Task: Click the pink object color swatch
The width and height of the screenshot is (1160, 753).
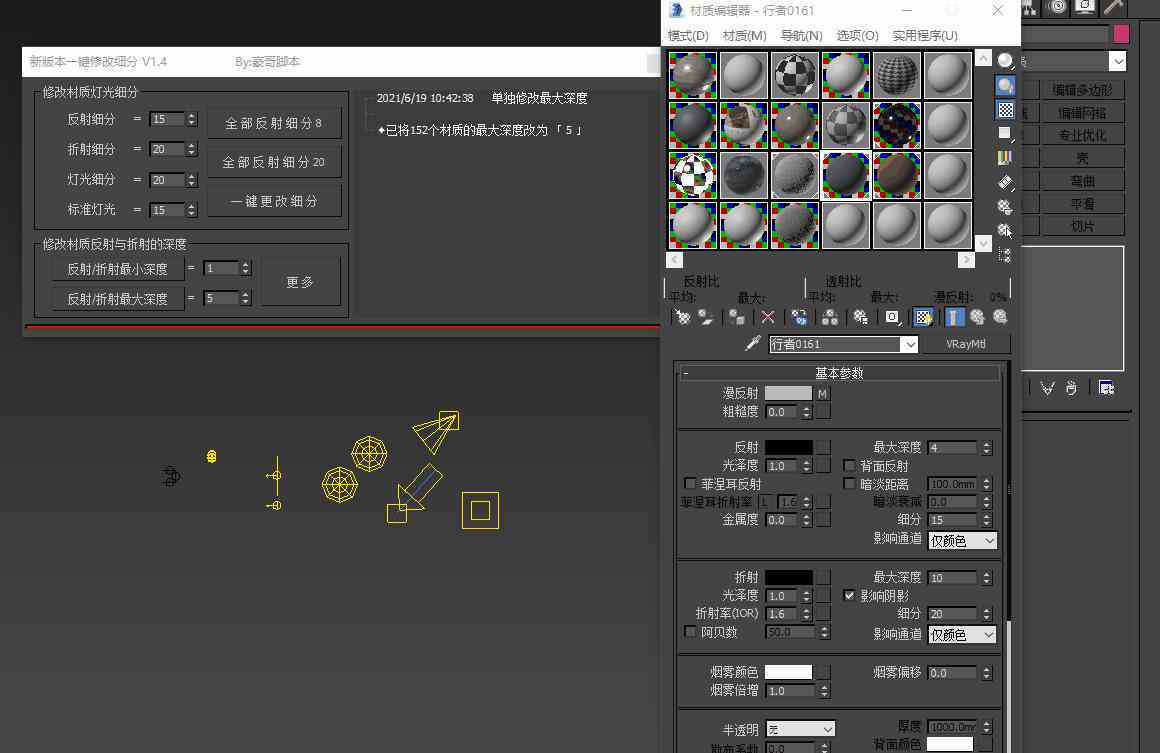Action: [1122, 33]
